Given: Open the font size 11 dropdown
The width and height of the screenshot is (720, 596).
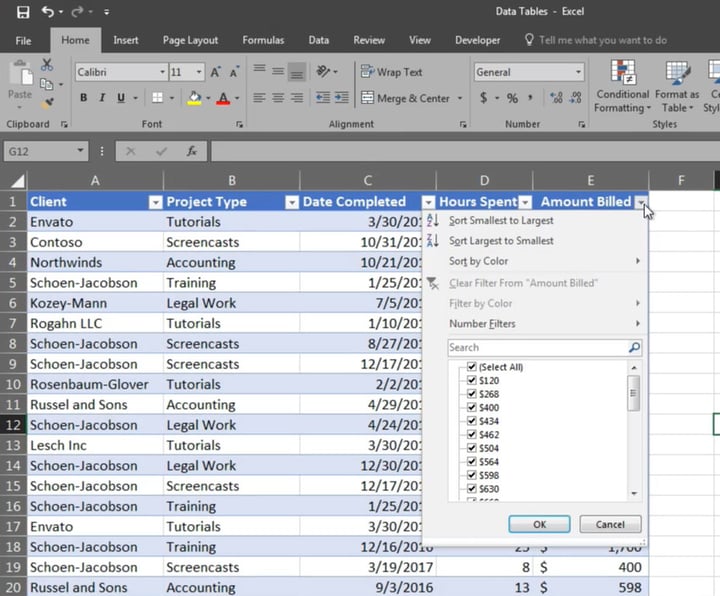Looking at the screenshot, I should [x=199, y=72].
